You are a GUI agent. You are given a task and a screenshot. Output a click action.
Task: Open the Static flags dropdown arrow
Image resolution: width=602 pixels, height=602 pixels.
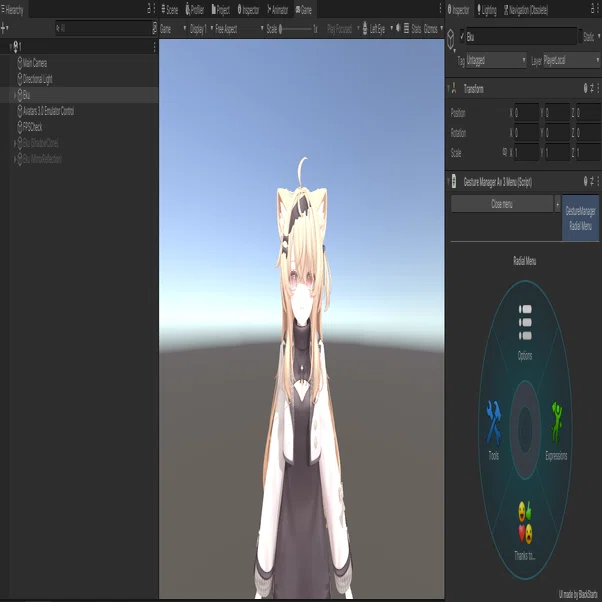[x=599, y=37]
